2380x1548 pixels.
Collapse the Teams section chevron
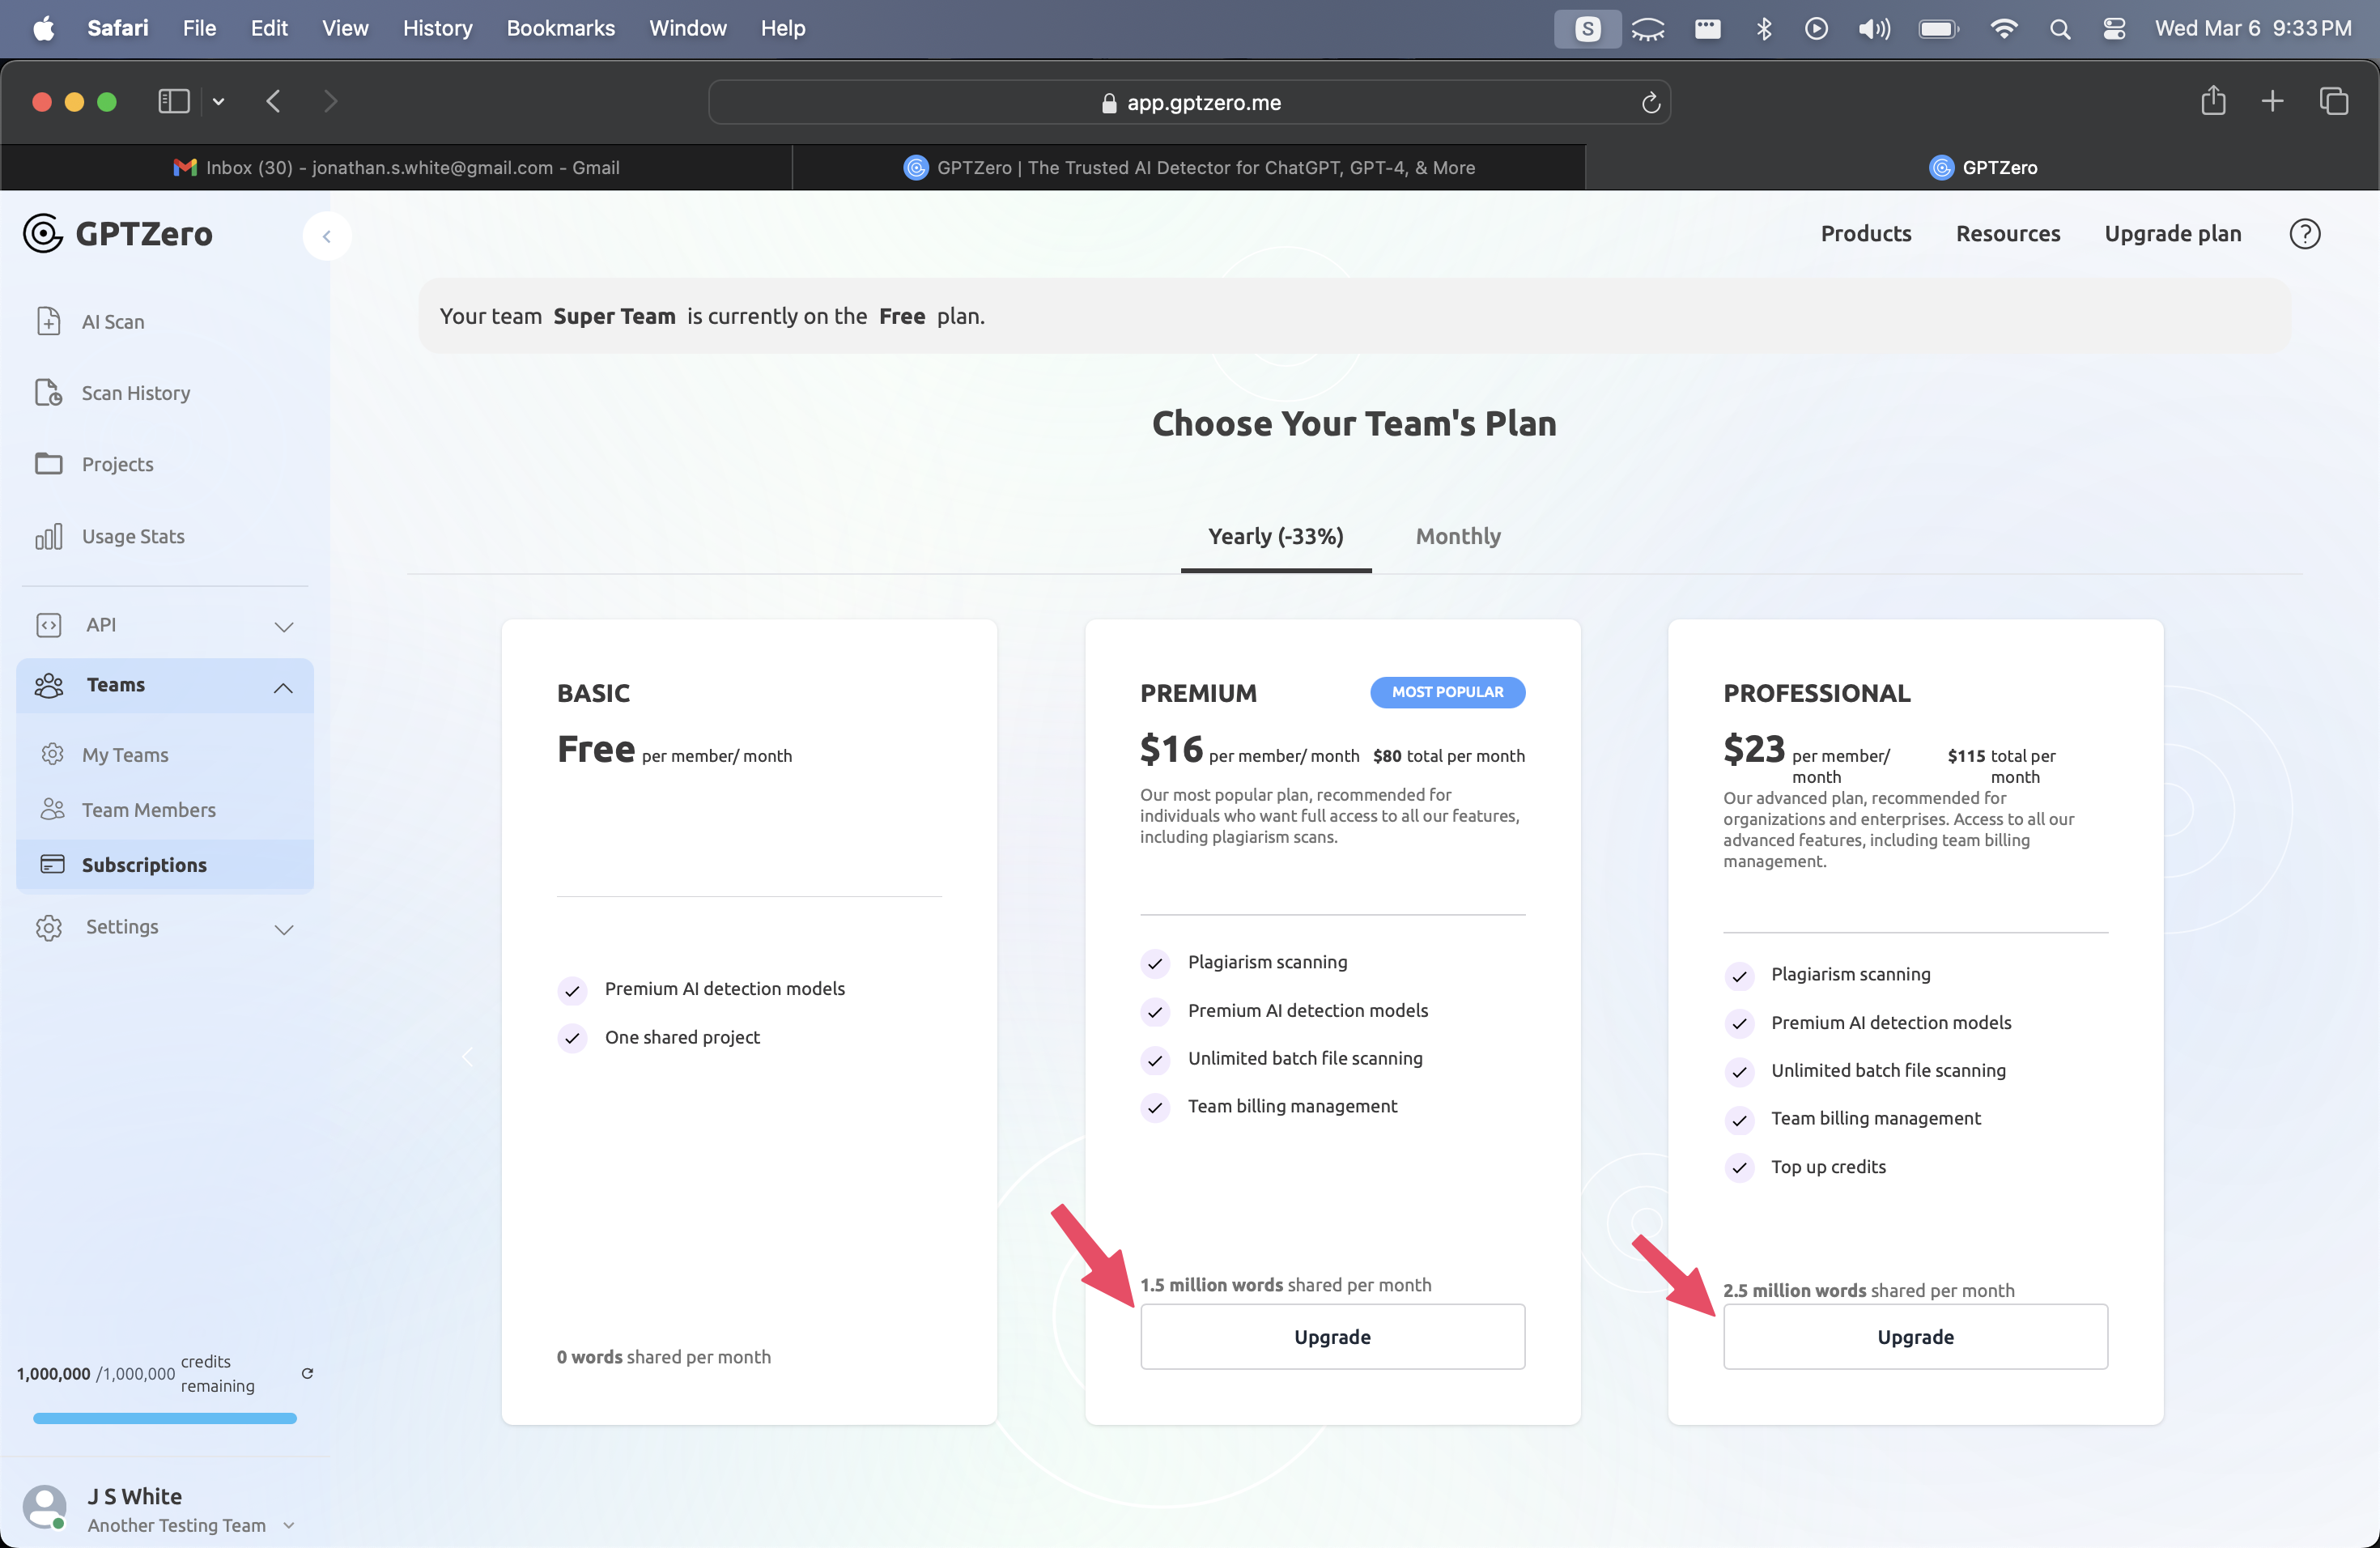[283, 687]
